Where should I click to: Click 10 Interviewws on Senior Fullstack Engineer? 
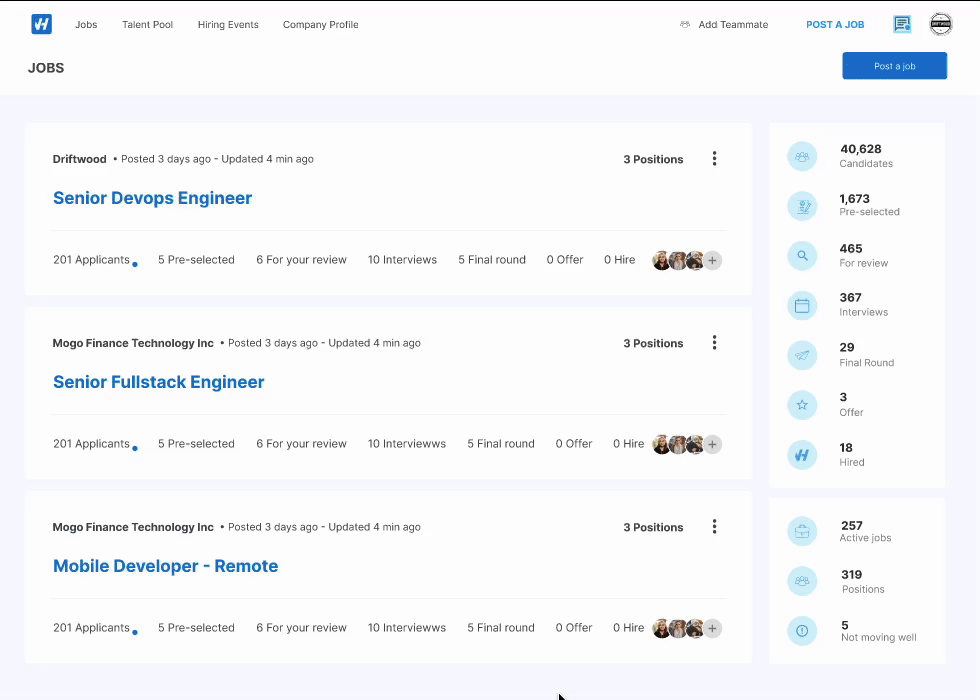coord(407,443)
